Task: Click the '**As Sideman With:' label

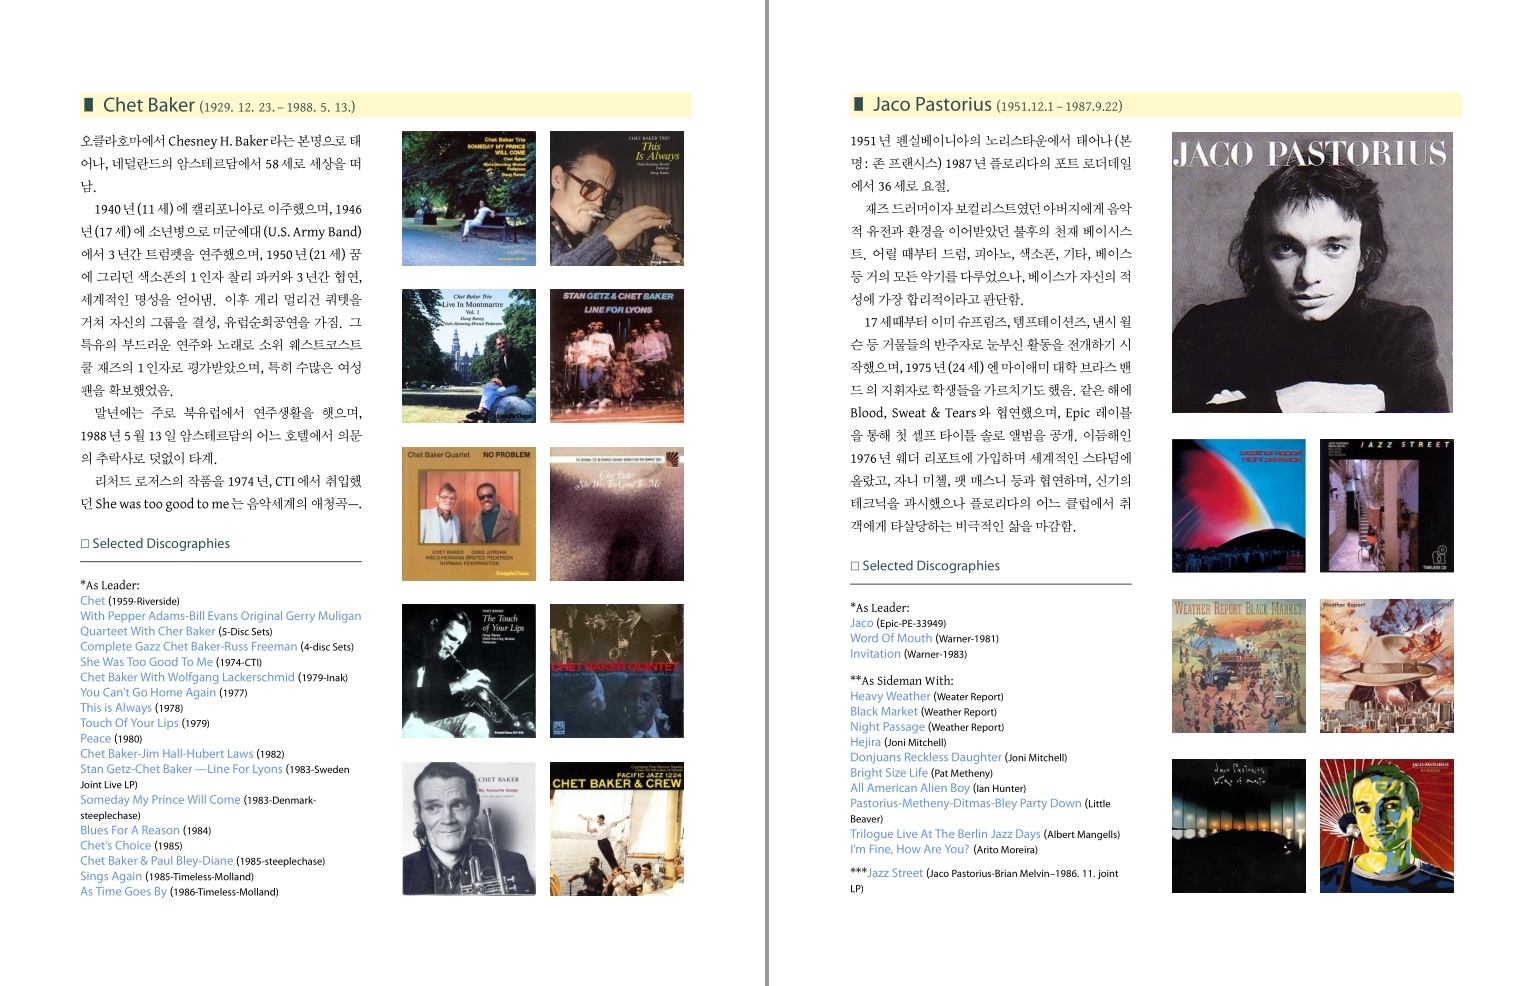Action: tap(902, 681)
